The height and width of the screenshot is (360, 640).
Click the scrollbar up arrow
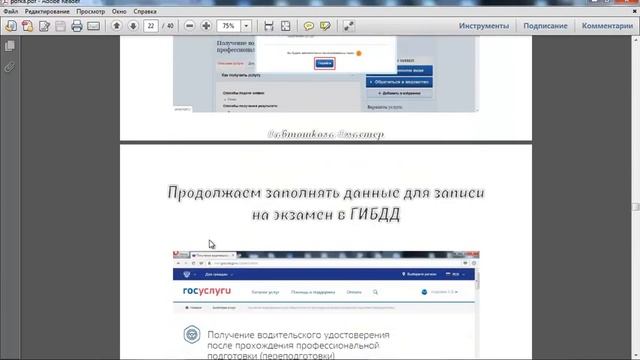[x=636, y=40]
